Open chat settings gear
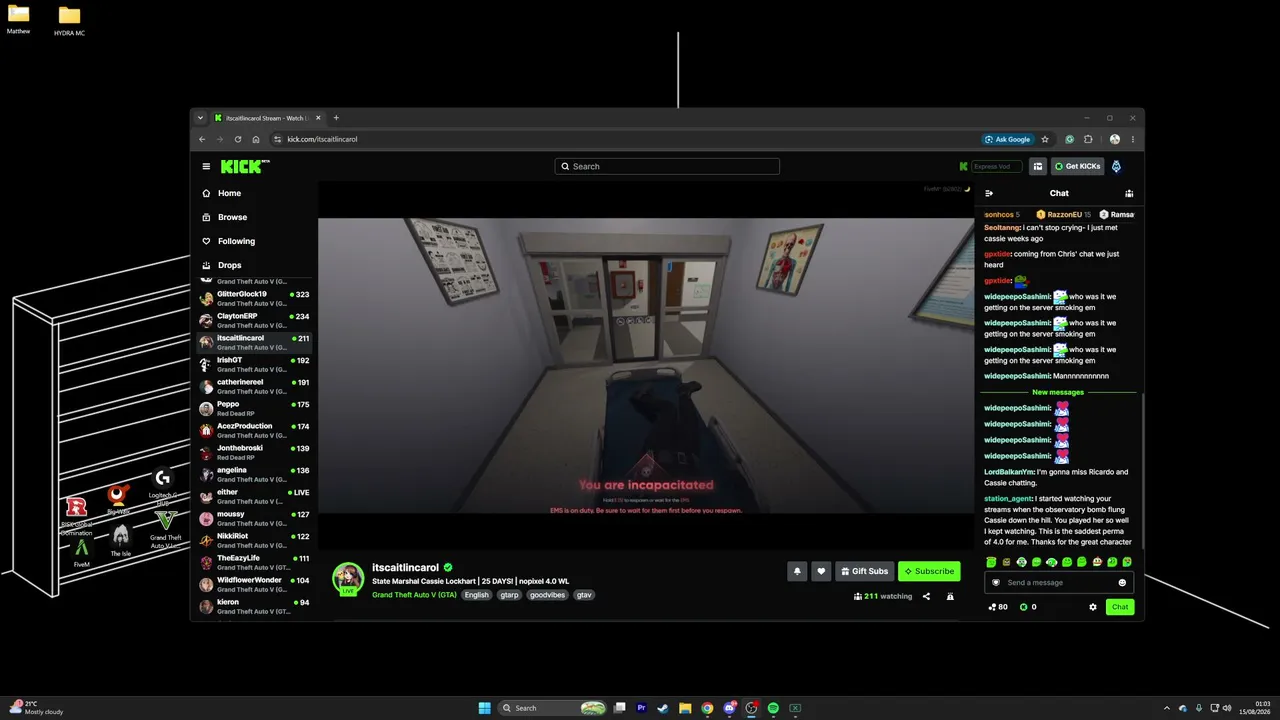The width and height of the screenshot is (1280, 720). 1093,607
